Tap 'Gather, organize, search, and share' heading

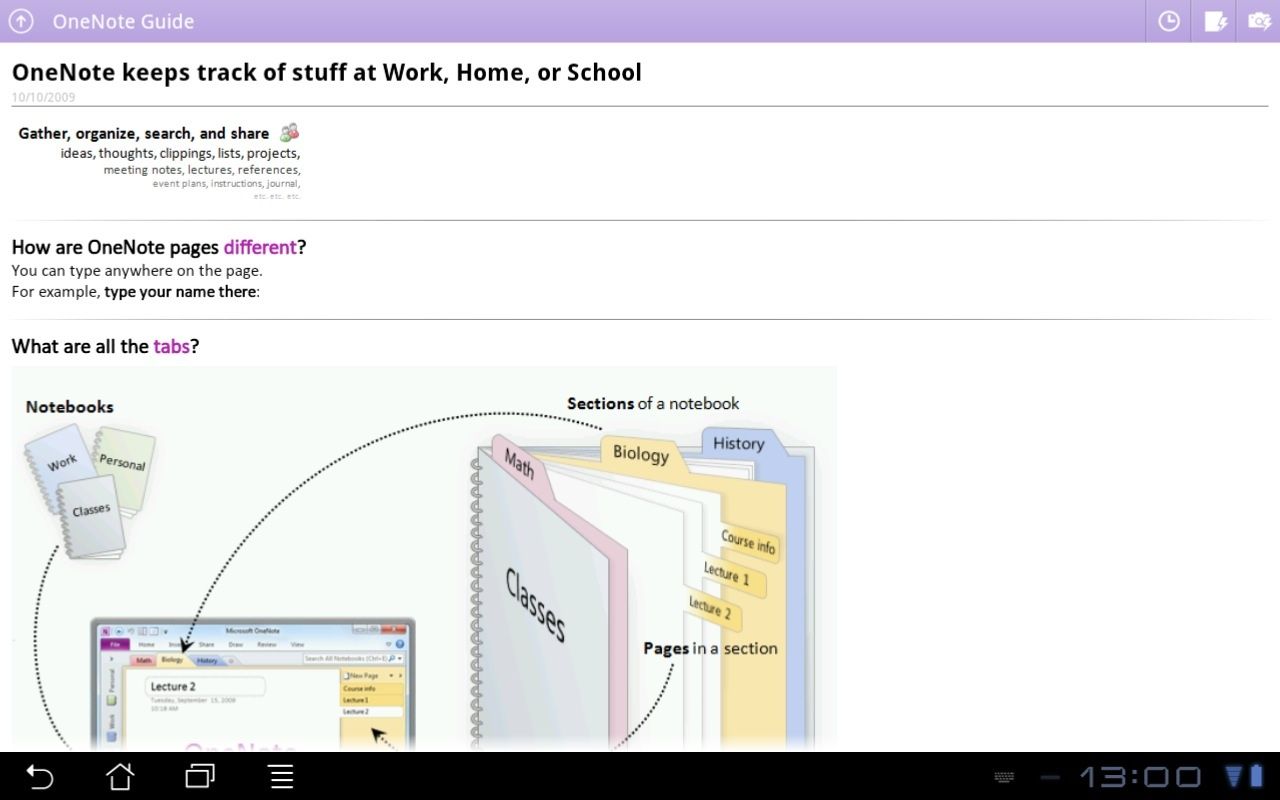coord(144,133)
